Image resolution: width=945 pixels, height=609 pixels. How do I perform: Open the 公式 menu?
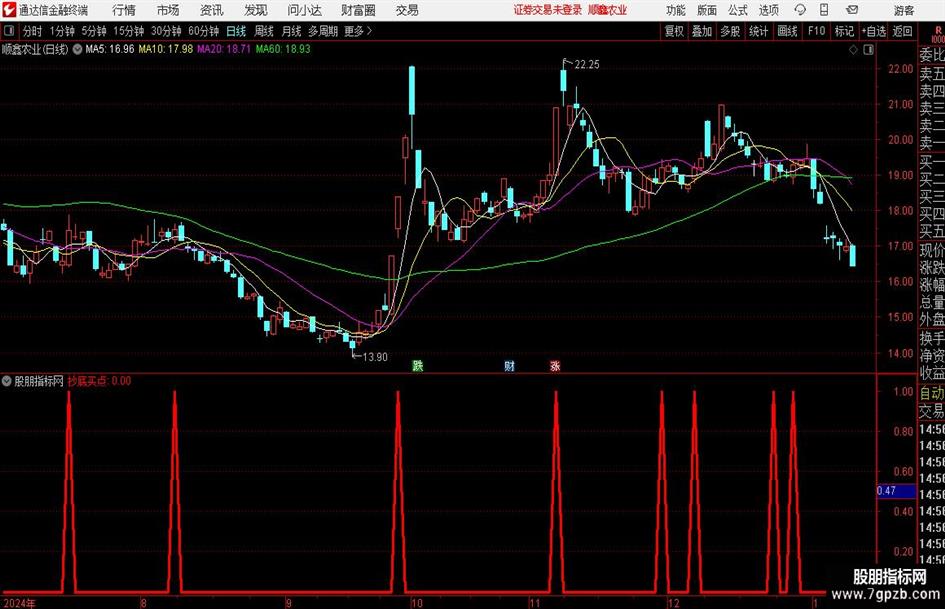[738, 10]
